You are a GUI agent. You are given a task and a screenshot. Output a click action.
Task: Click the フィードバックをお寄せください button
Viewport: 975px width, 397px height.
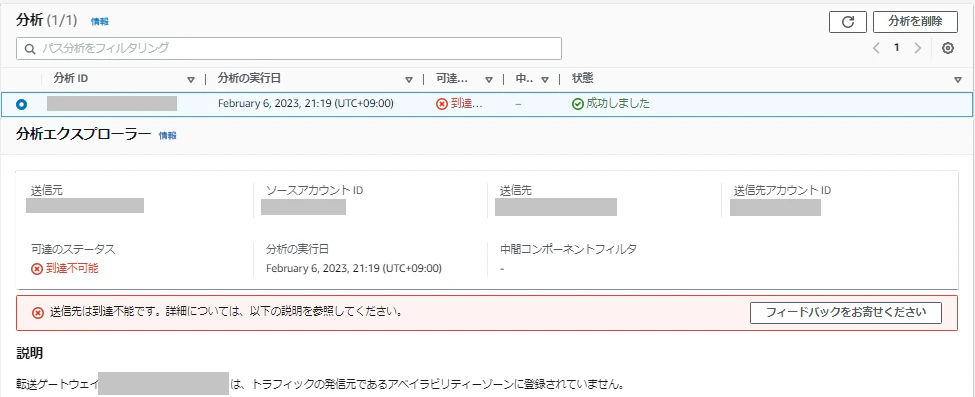(x=846, y=312)
